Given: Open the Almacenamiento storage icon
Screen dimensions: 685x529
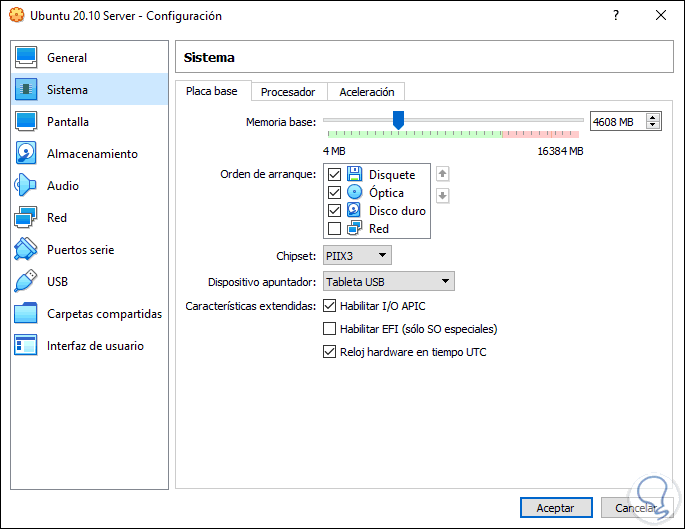Looking at the screenshot, I should 26,154.
